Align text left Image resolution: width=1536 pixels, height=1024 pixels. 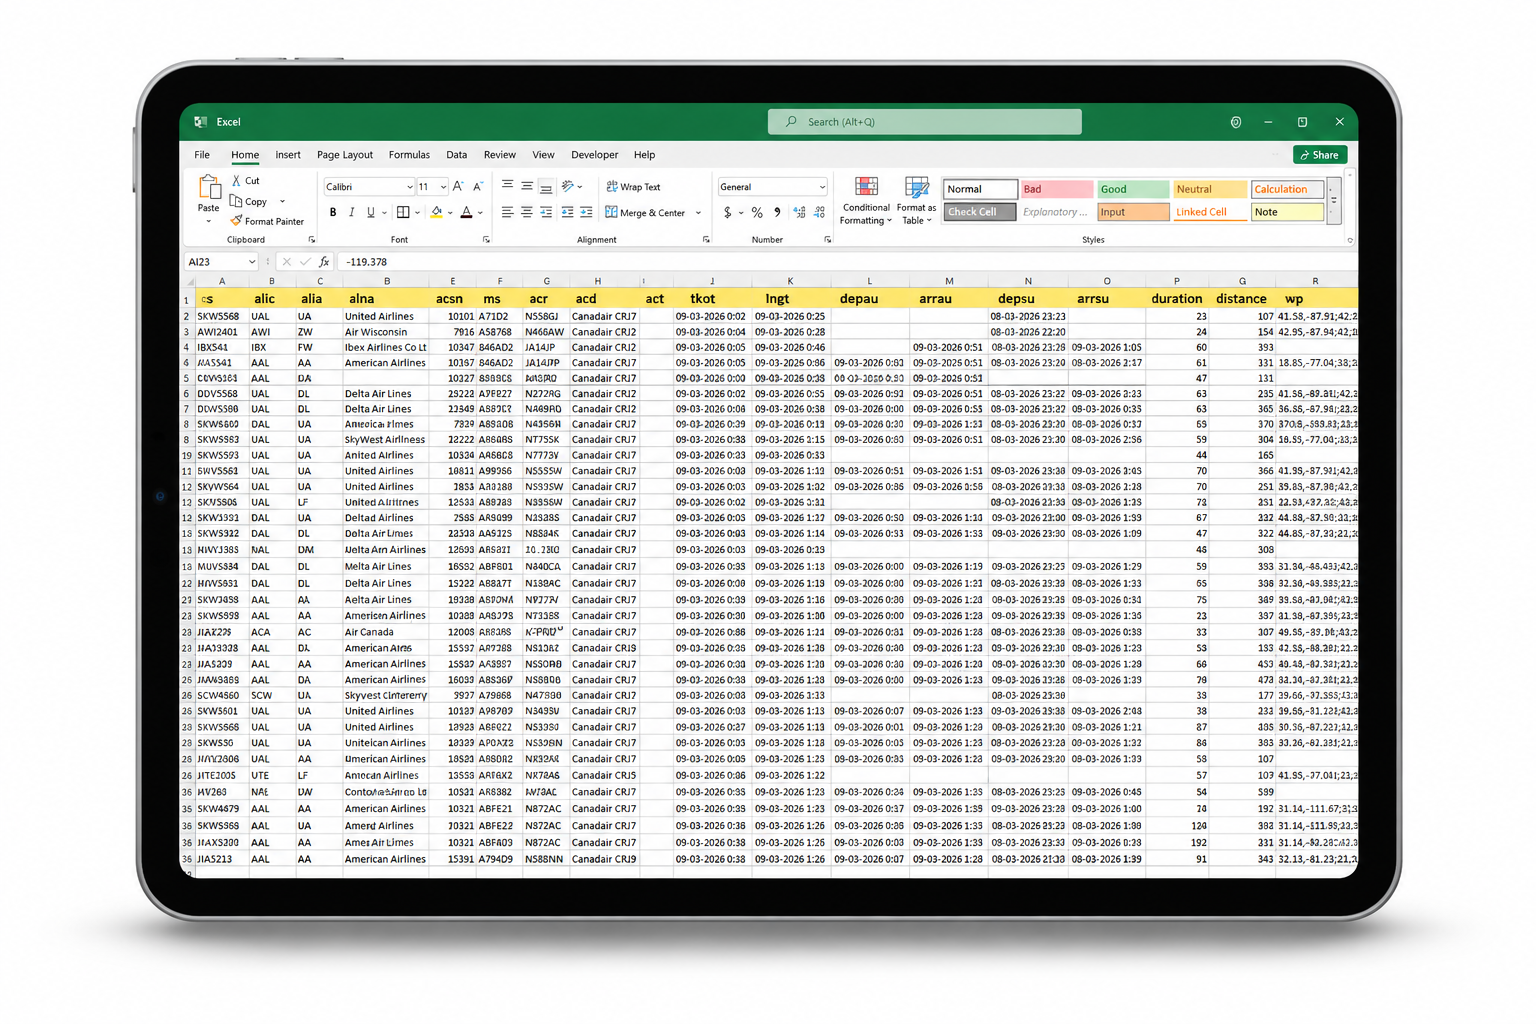coord(508,212)
